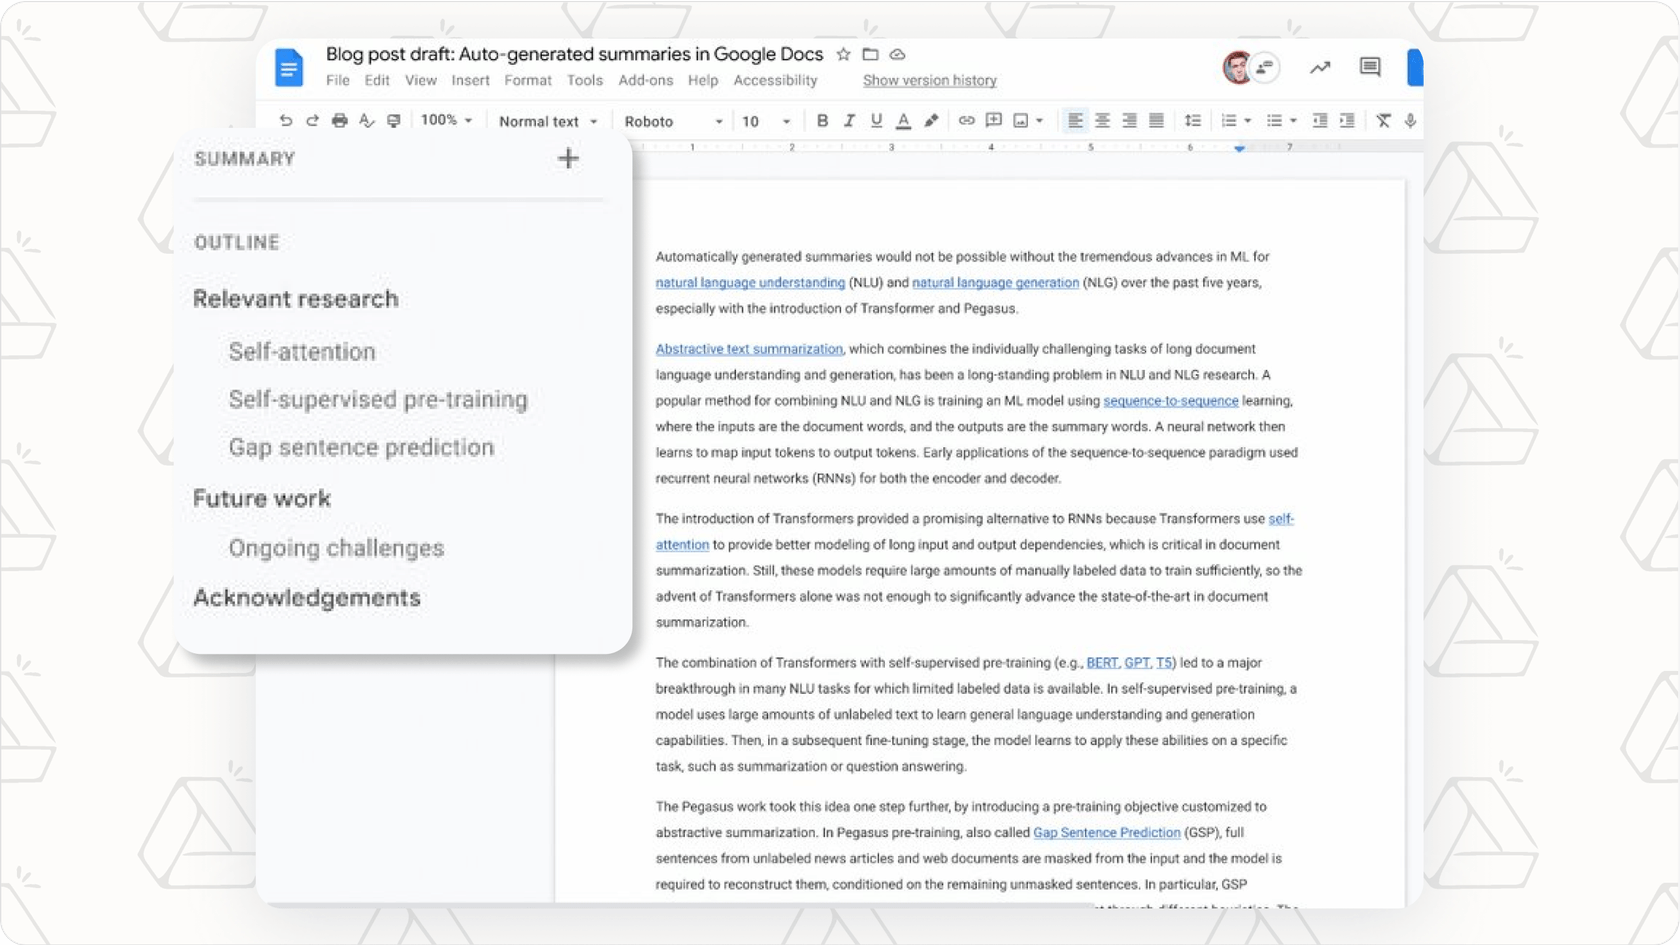This screenshot has width=1680, height=945.
Task: Star the document in the title bar
Action: (x=843, y=55)
